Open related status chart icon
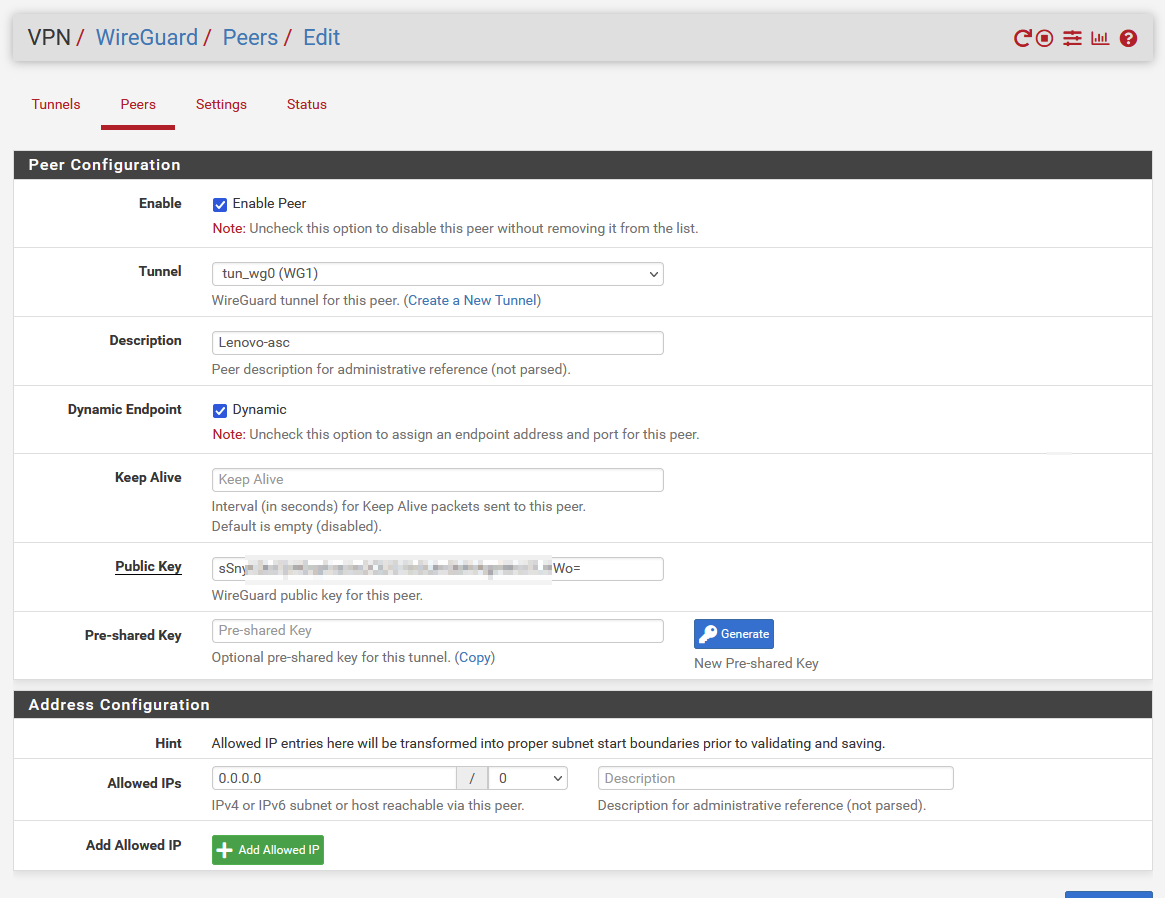Viewport: 1165px width, 898px height. pyautogui.click(x=1100, y=39)
